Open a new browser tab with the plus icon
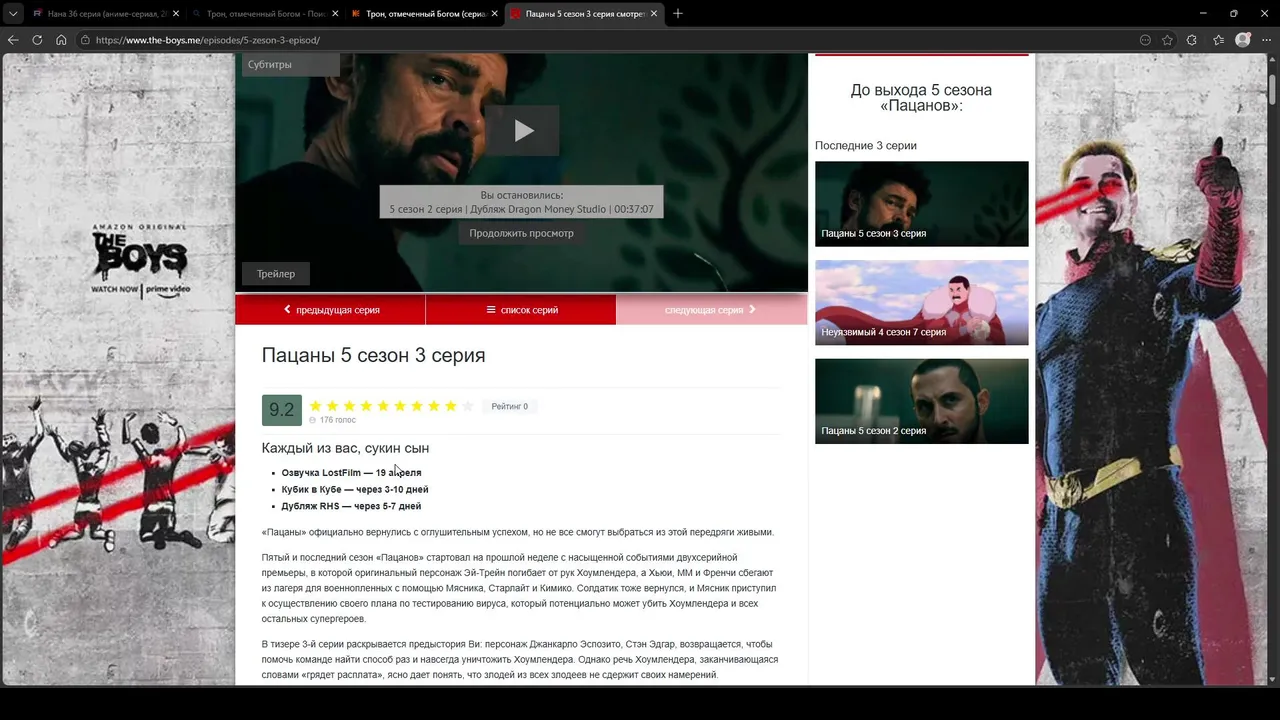The height and width of the screenshot is (720, 1280). pyautogui.click(x=678, y=13)
